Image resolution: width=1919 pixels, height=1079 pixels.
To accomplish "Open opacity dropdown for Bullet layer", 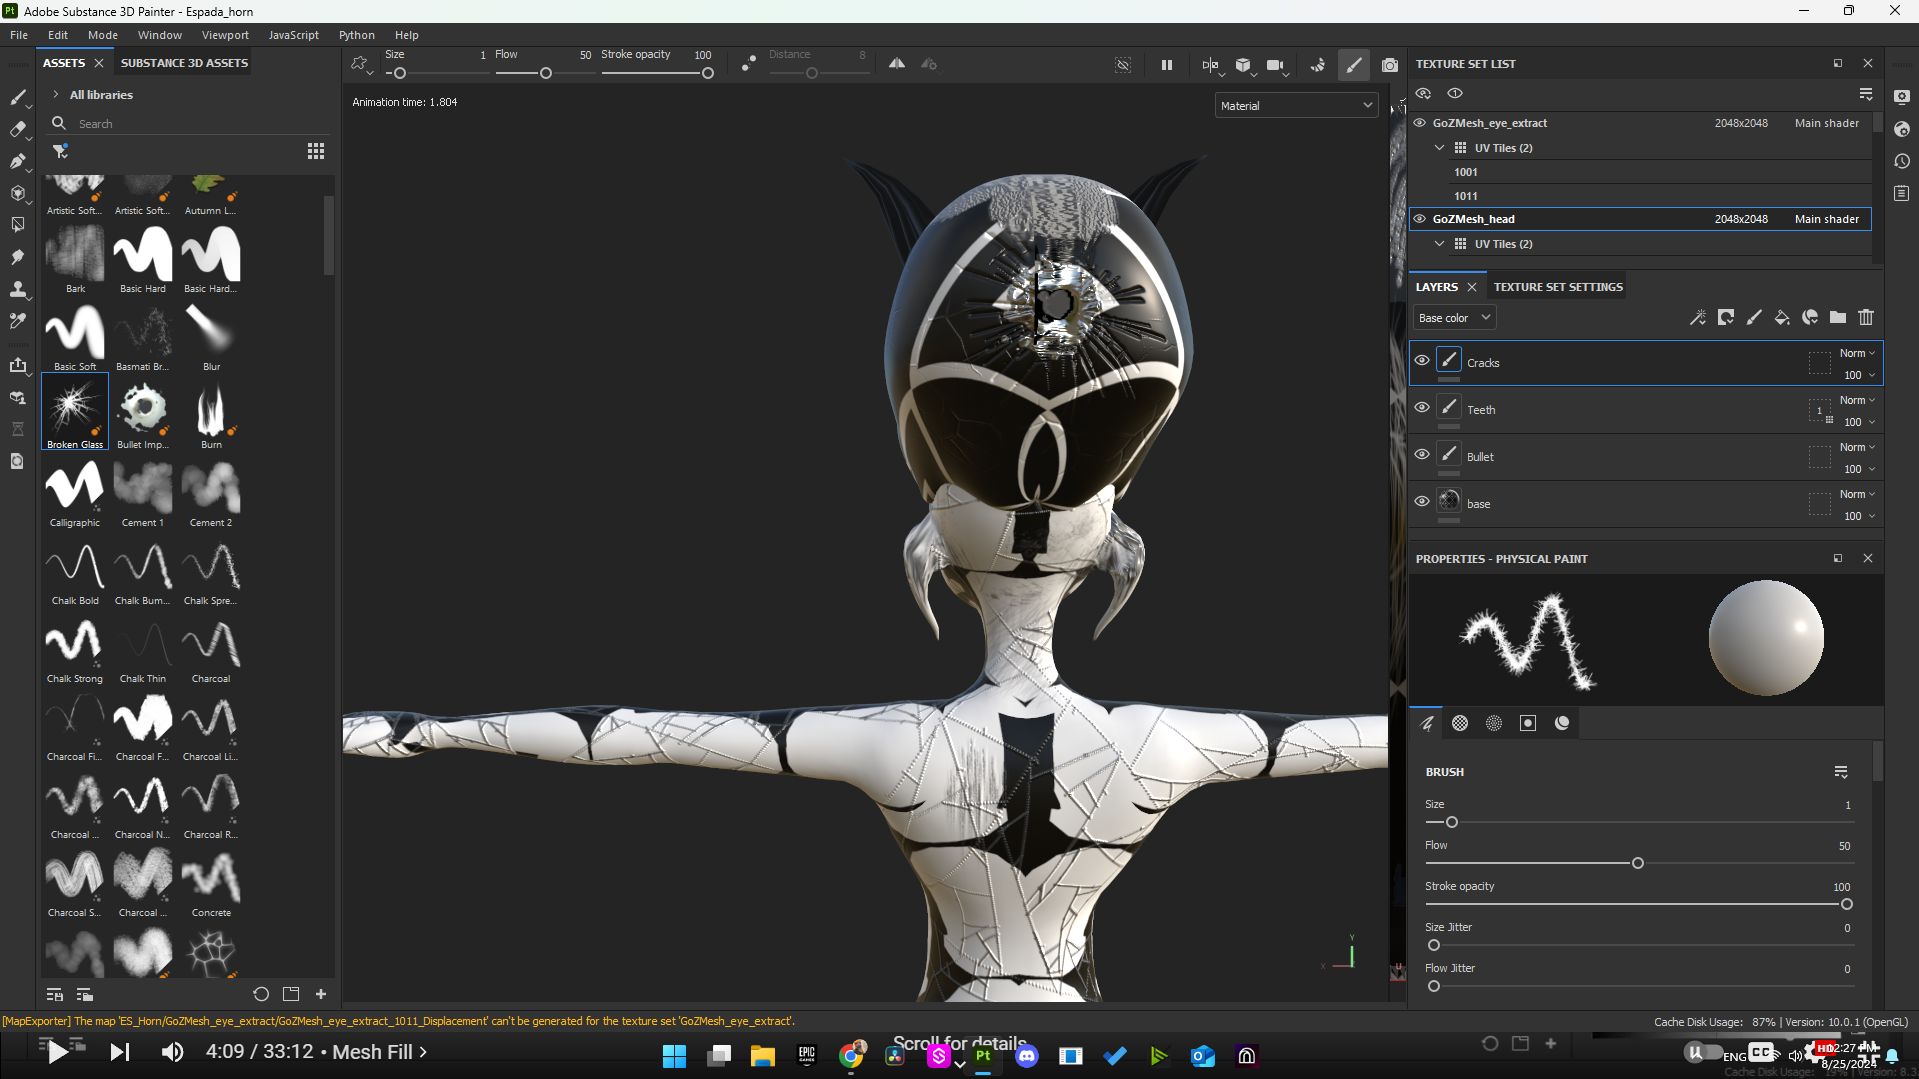I will coord(1859,469).
